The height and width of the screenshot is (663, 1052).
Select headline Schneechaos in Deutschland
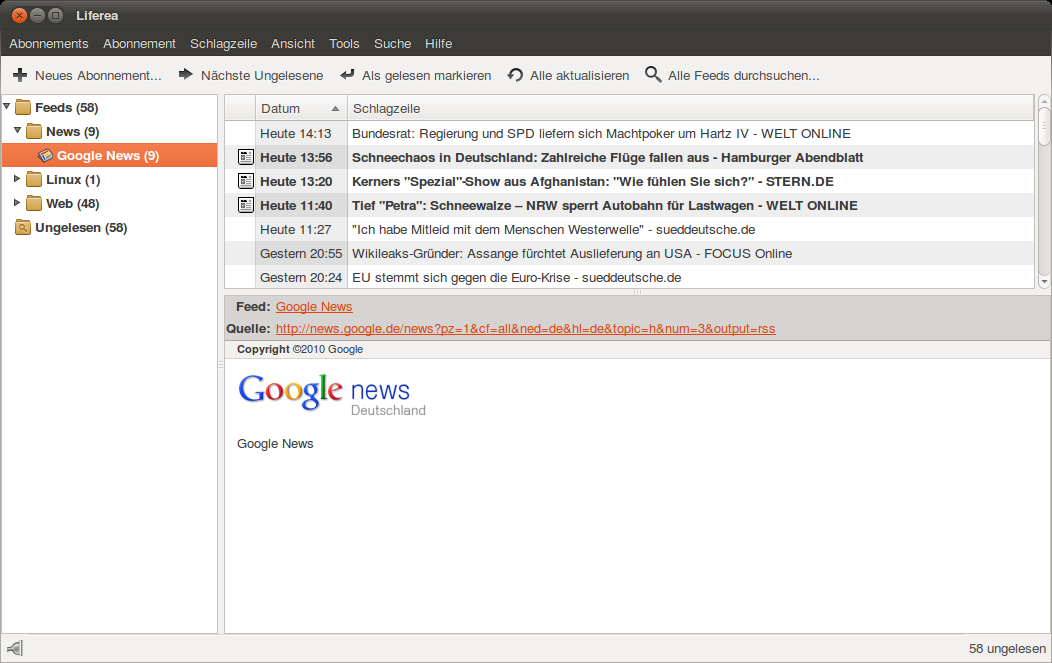607,158
